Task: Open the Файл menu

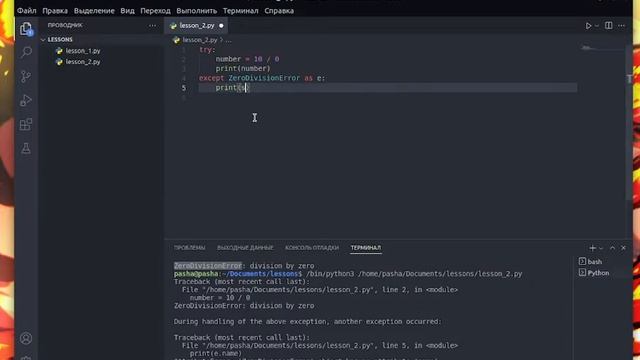Action: point(27,11)
